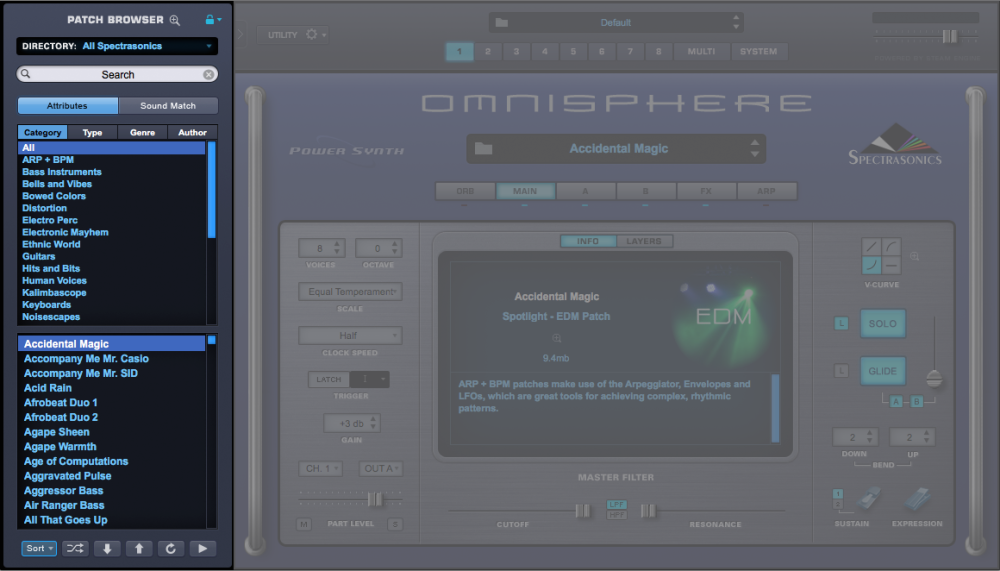Open the OUT A output dropdown
This screenshot has height=571, width=1000.
(381, 468)
